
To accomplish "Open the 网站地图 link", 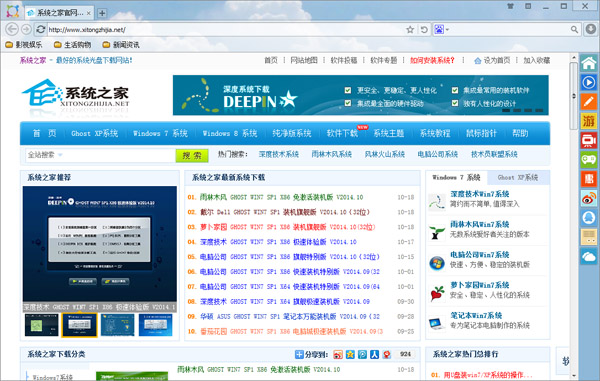I will tap(304, 60).
